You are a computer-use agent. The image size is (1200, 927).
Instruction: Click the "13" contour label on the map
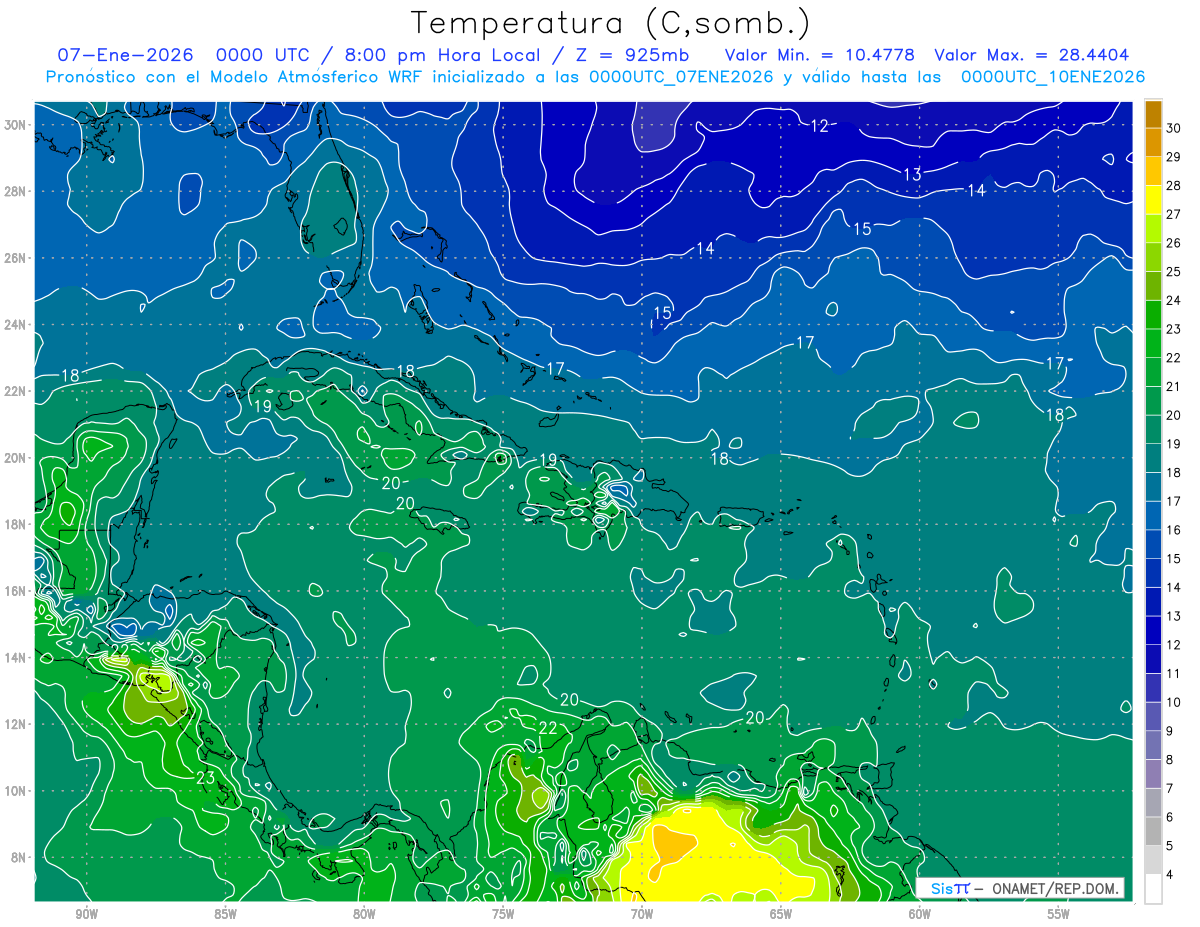click(x=912, y=174)
